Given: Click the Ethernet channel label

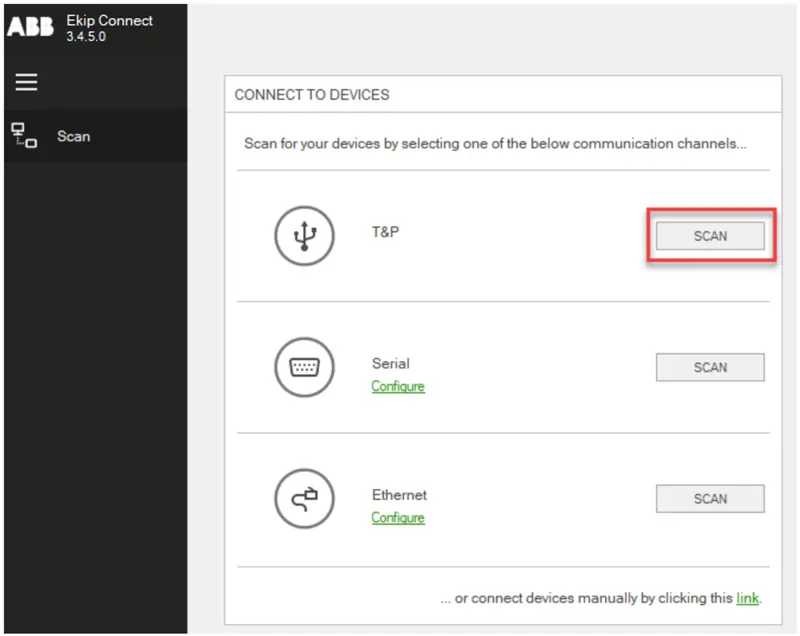Looking at the screenshot, I should [399, 494].
